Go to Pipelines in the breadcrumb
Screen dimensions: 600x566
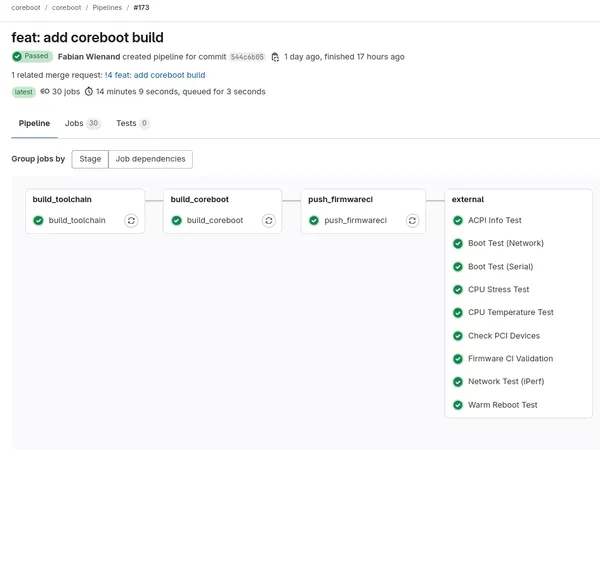coord(107,7)
